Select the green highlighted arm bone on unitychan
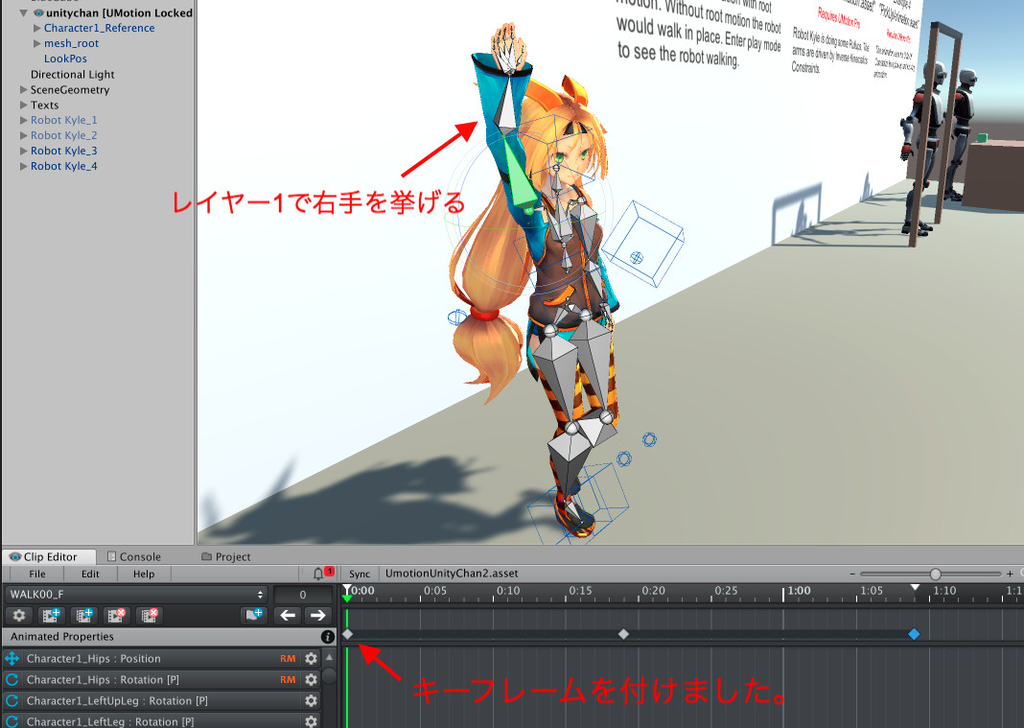 (x=521, y=176)
